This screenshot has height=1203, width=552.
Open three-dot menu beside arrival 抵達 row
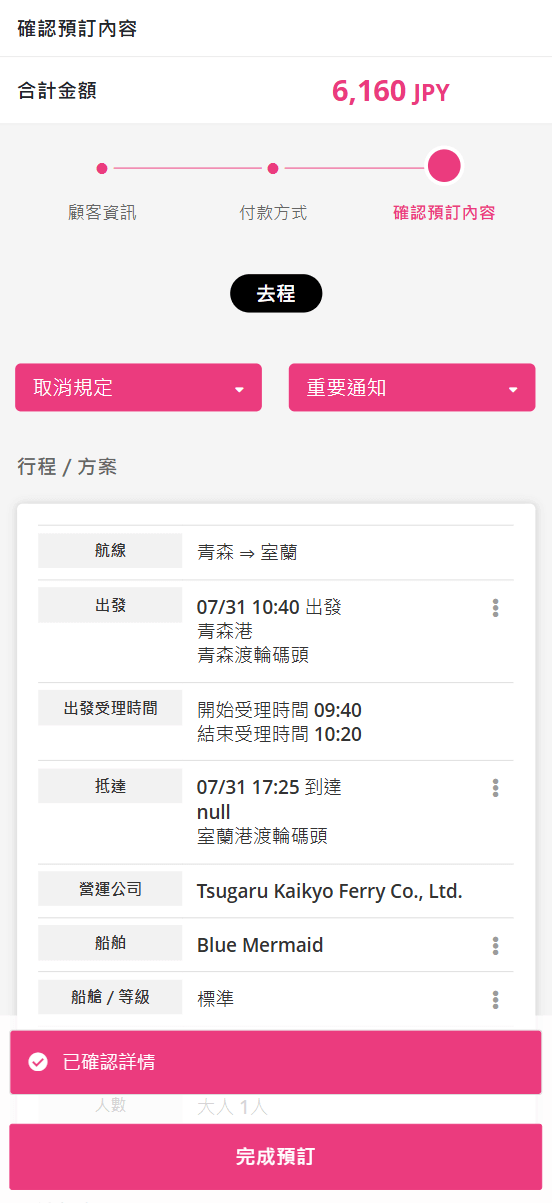495,788
